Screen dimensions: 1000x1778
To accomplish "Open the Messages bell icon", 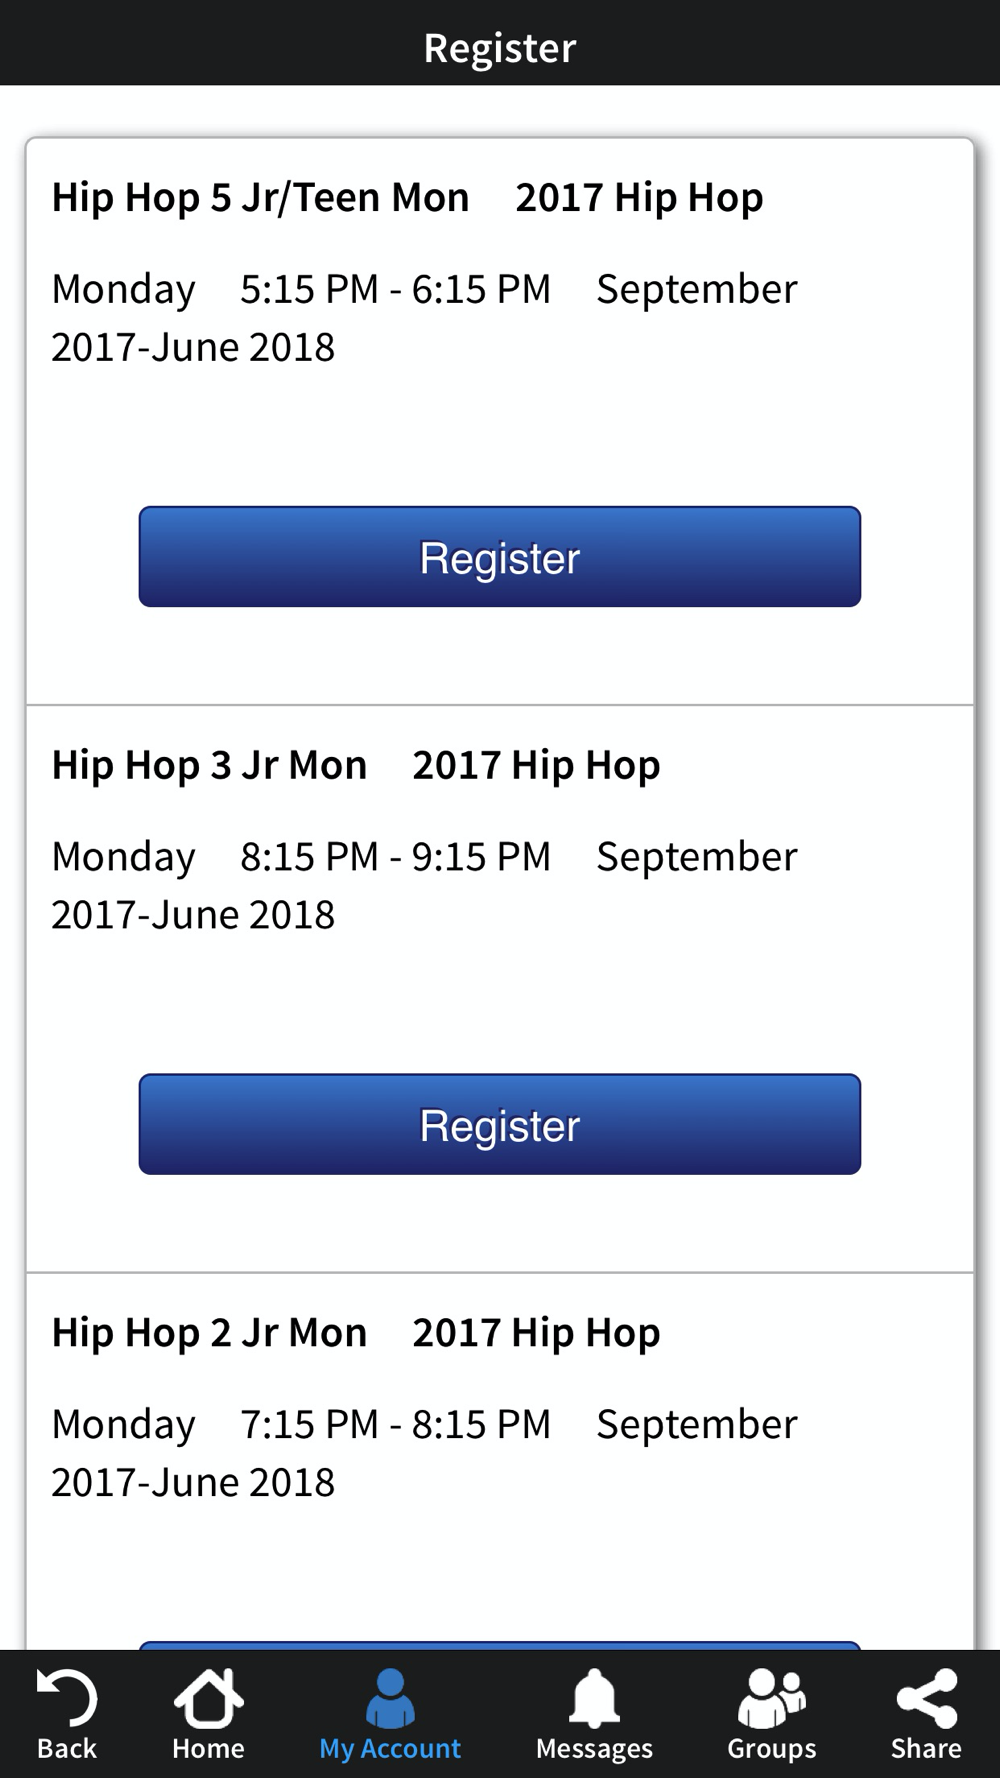I will click(594, 1698).
